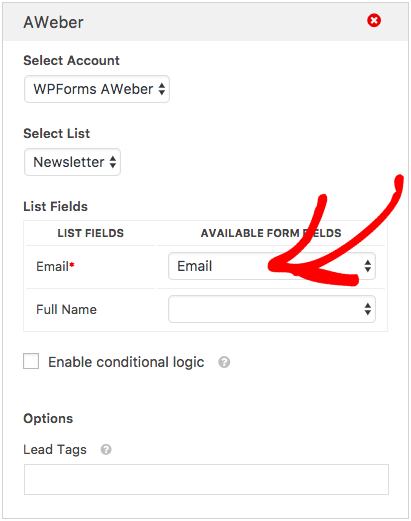Open the WPForms AWeber account dropdown
Screen dimensions: 411x521
click(x=97, y=89)
